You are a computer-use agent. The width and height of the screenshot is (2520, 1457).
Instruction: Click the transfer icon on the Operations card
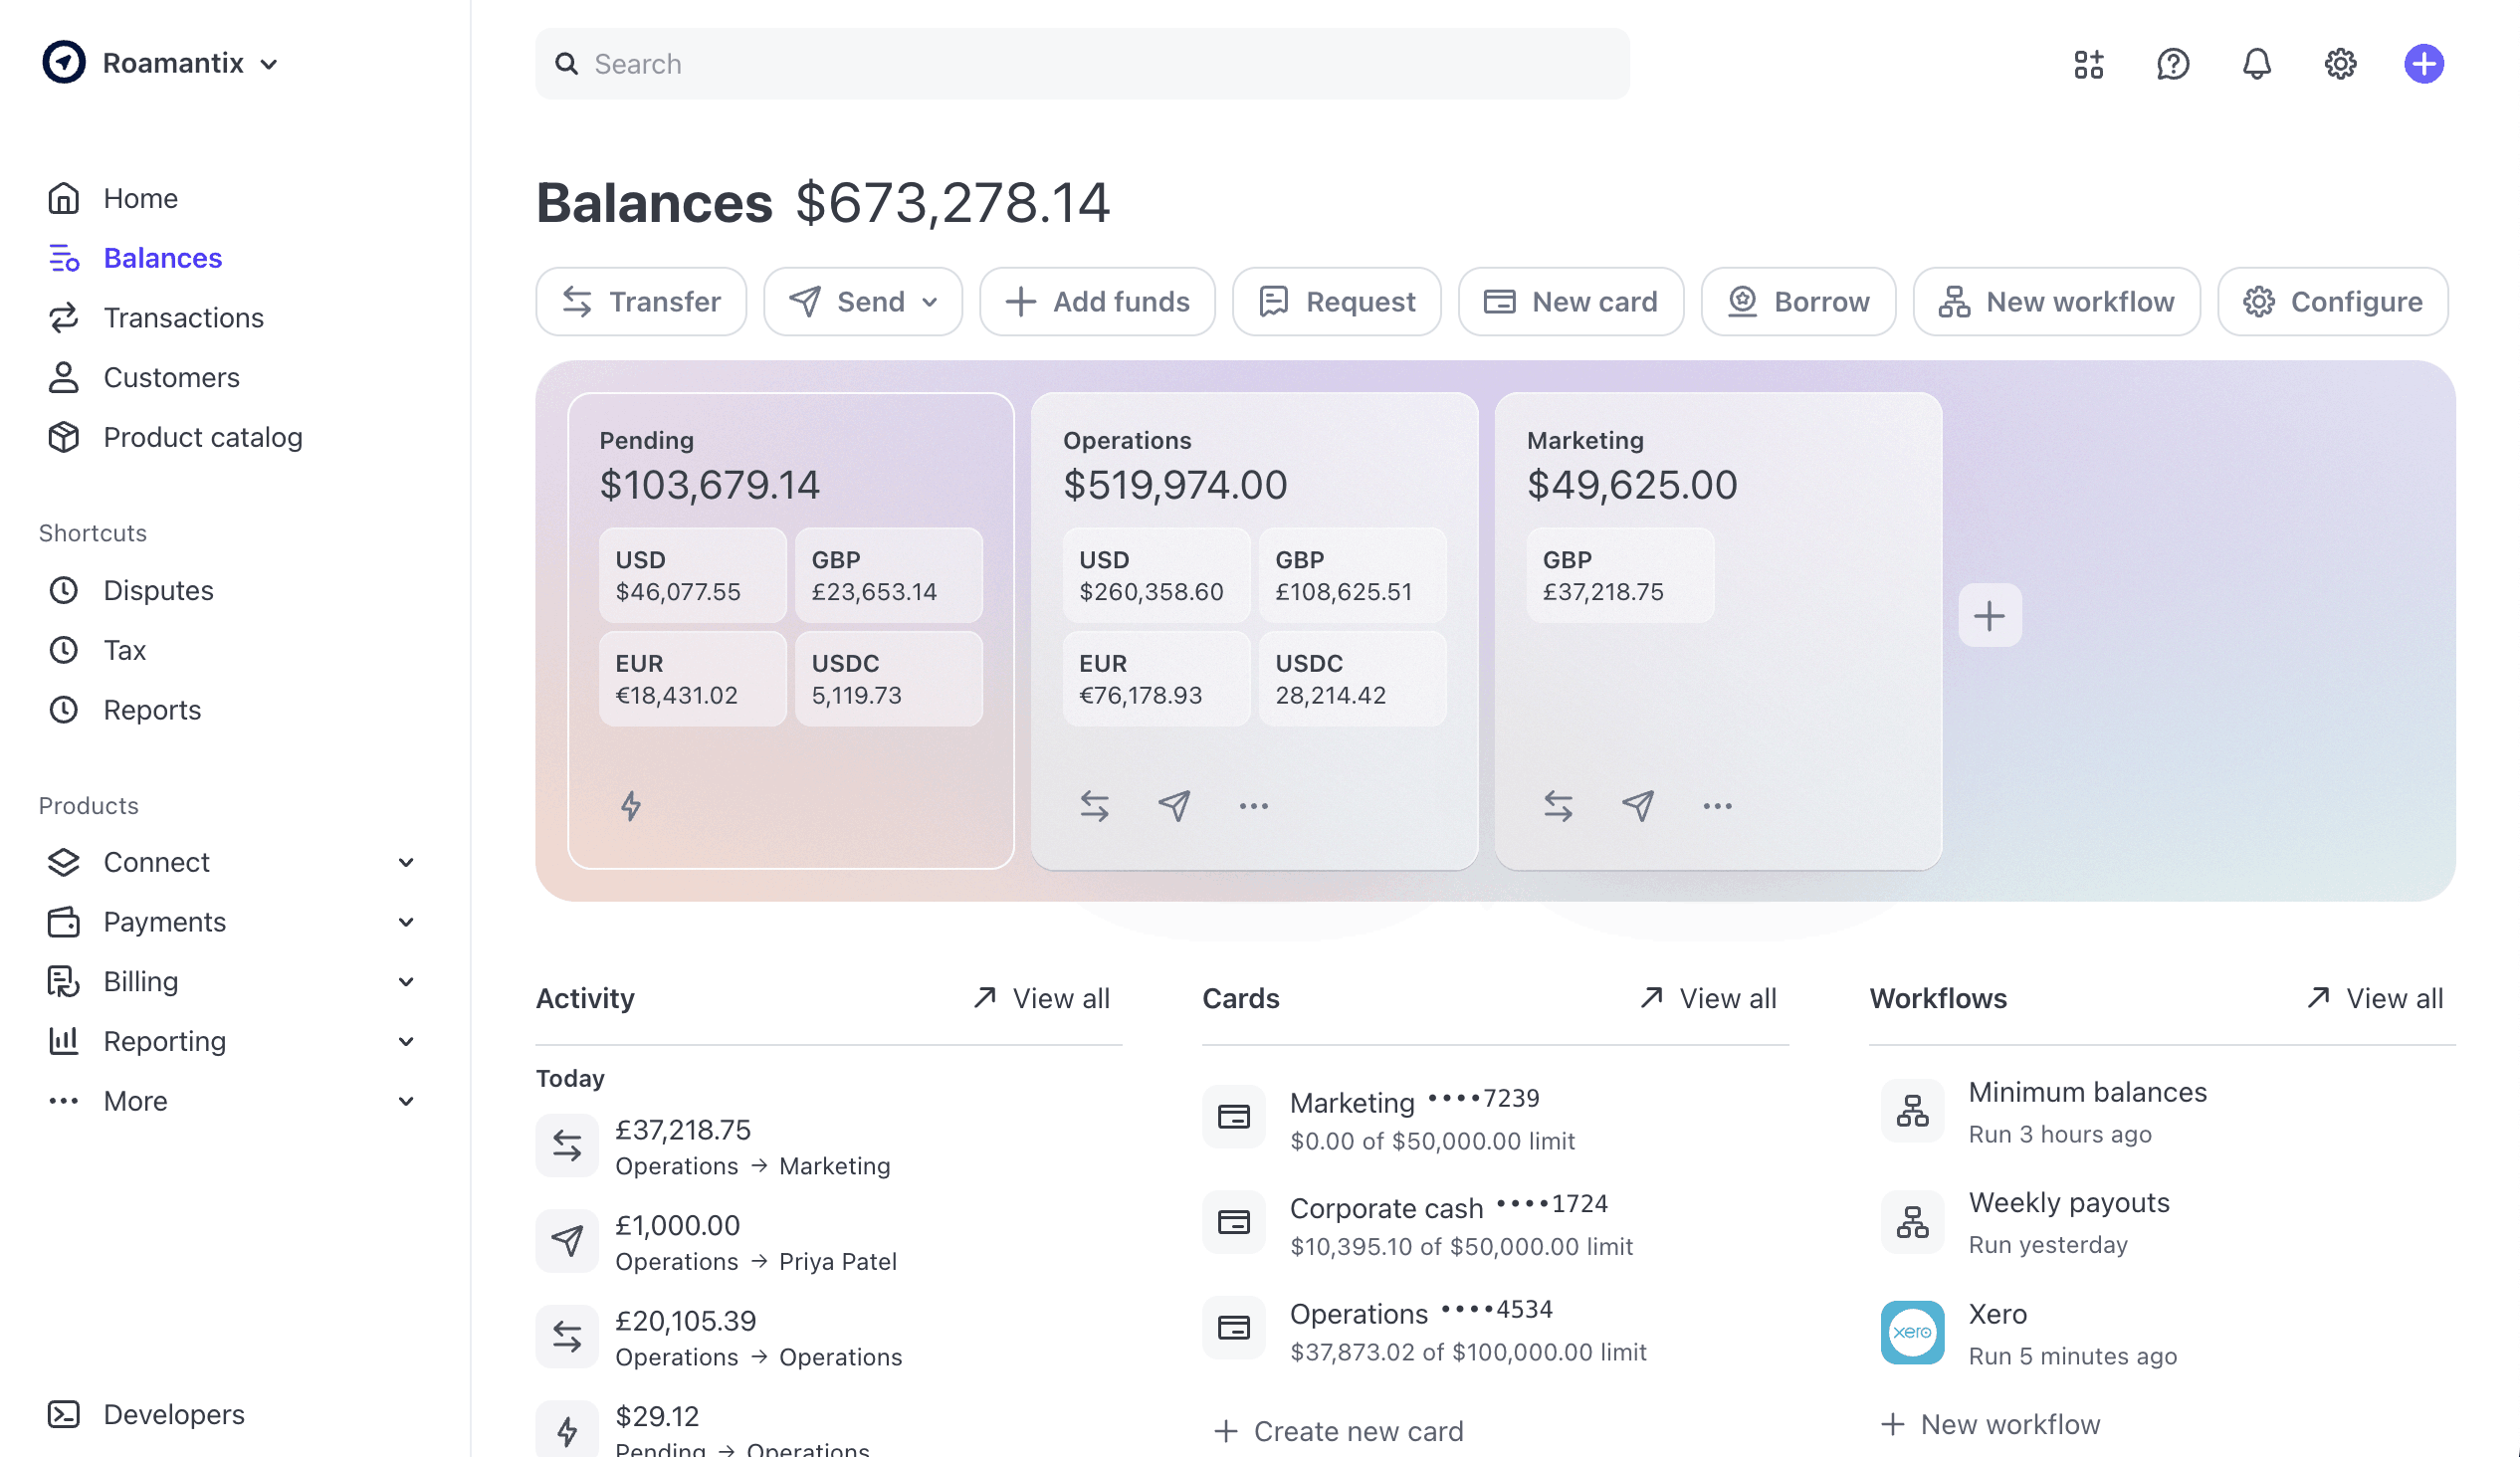click(x=1094, y=806)
